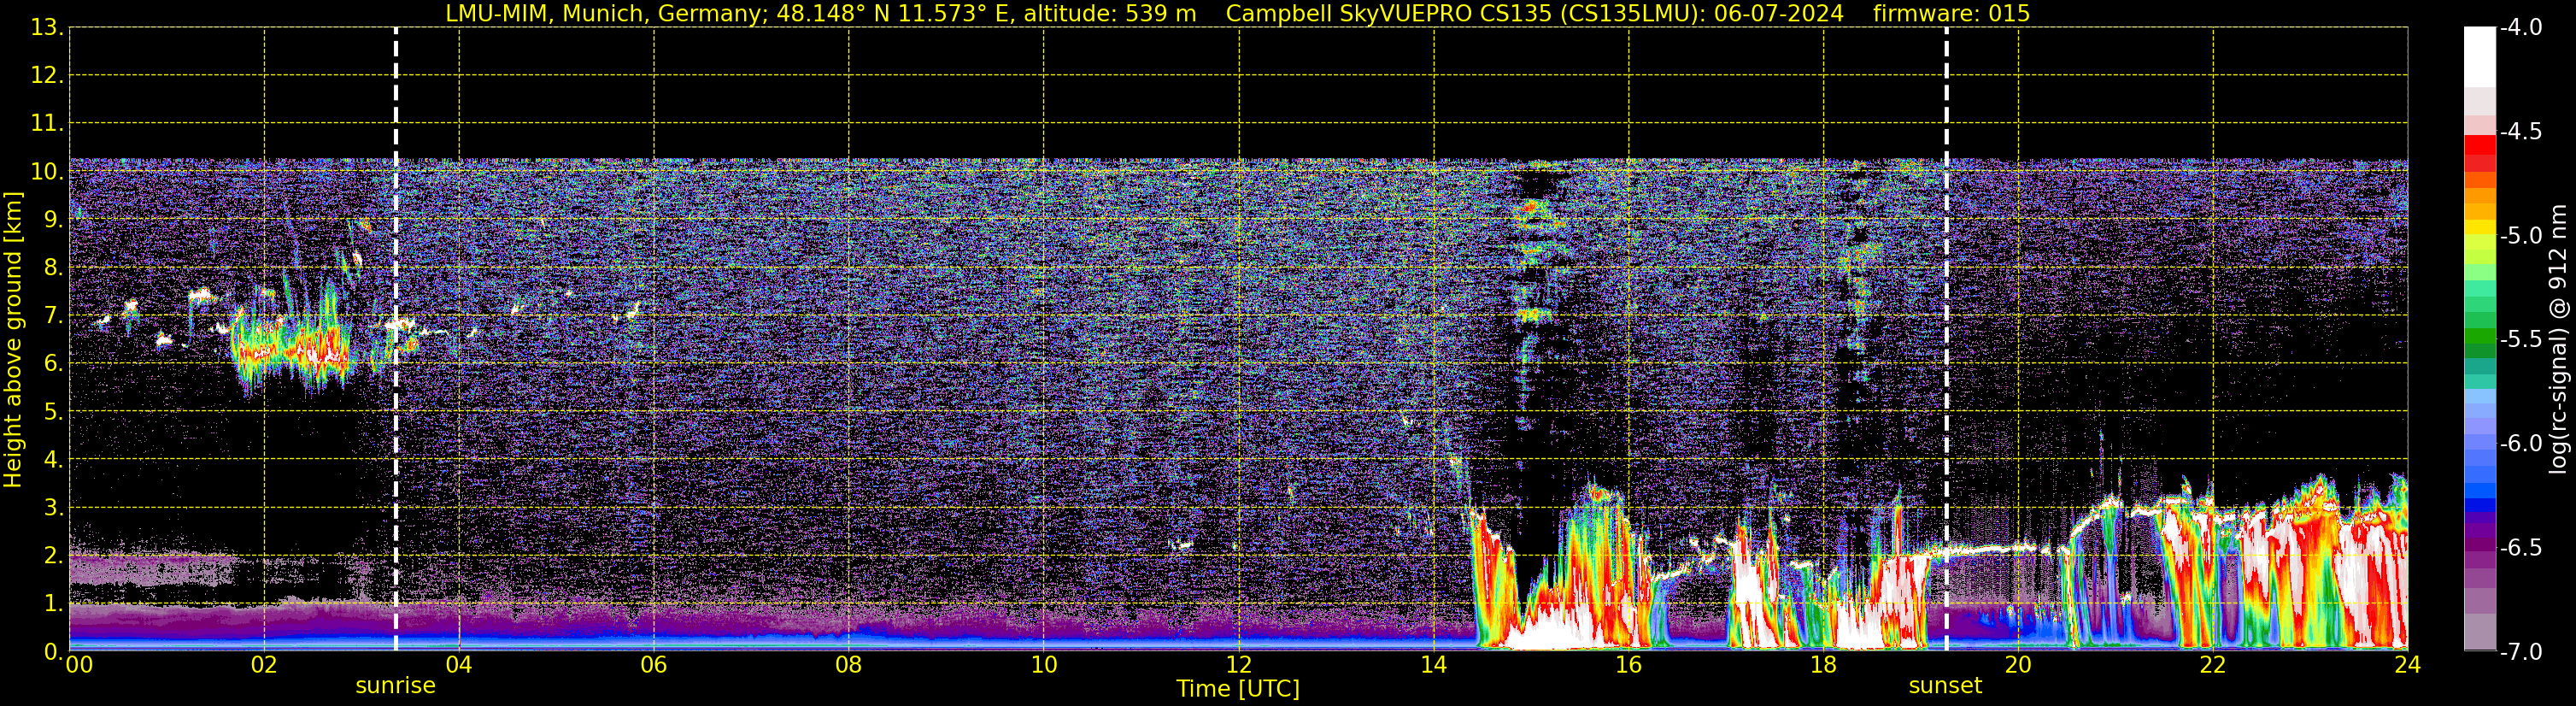Click the 'Height above ground [km]' axis title
Screen dimensions: 2576x706
(13, 340)
